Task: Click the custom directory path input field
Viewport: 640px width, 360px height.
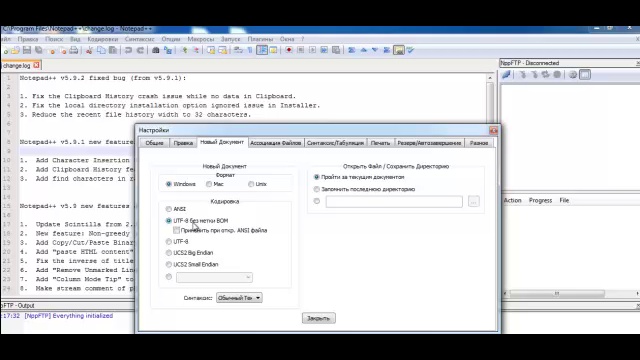Action: (394, 201)
